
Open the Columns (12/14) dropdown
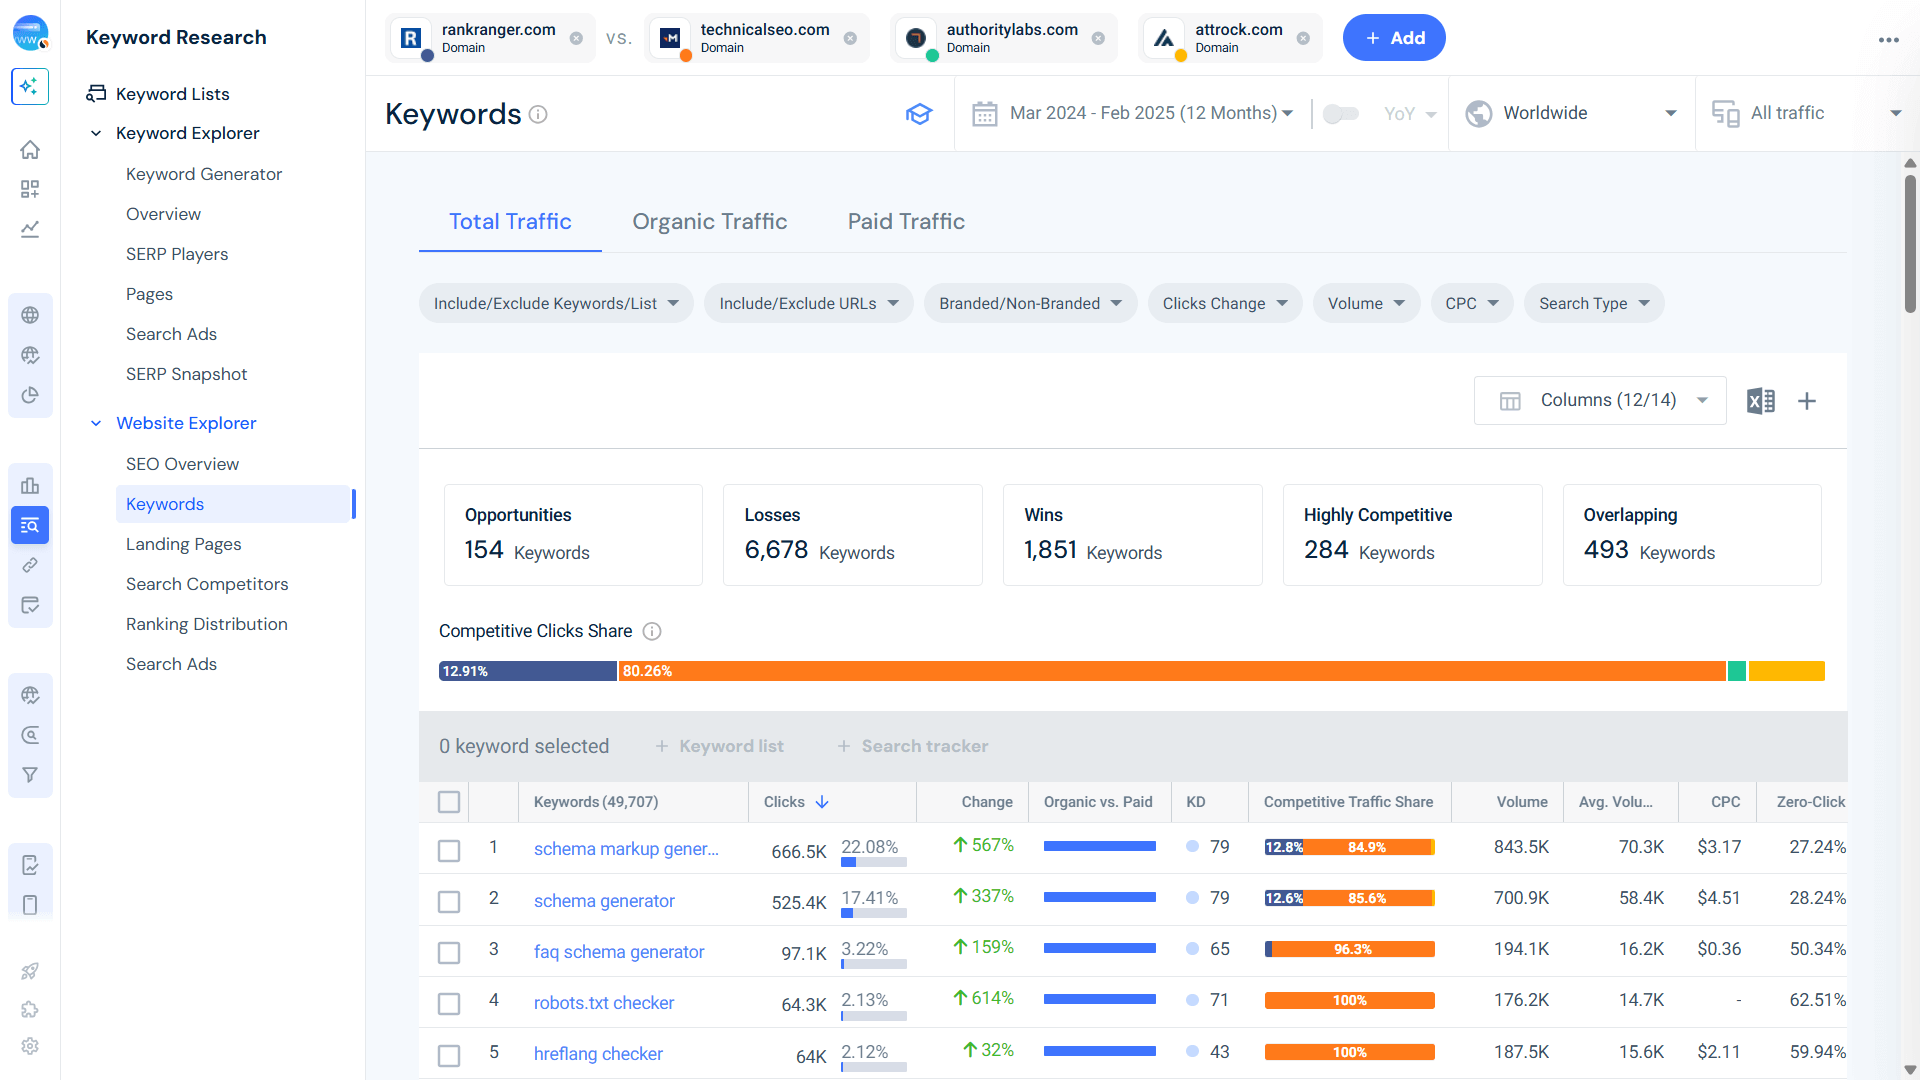(1599, 400)
